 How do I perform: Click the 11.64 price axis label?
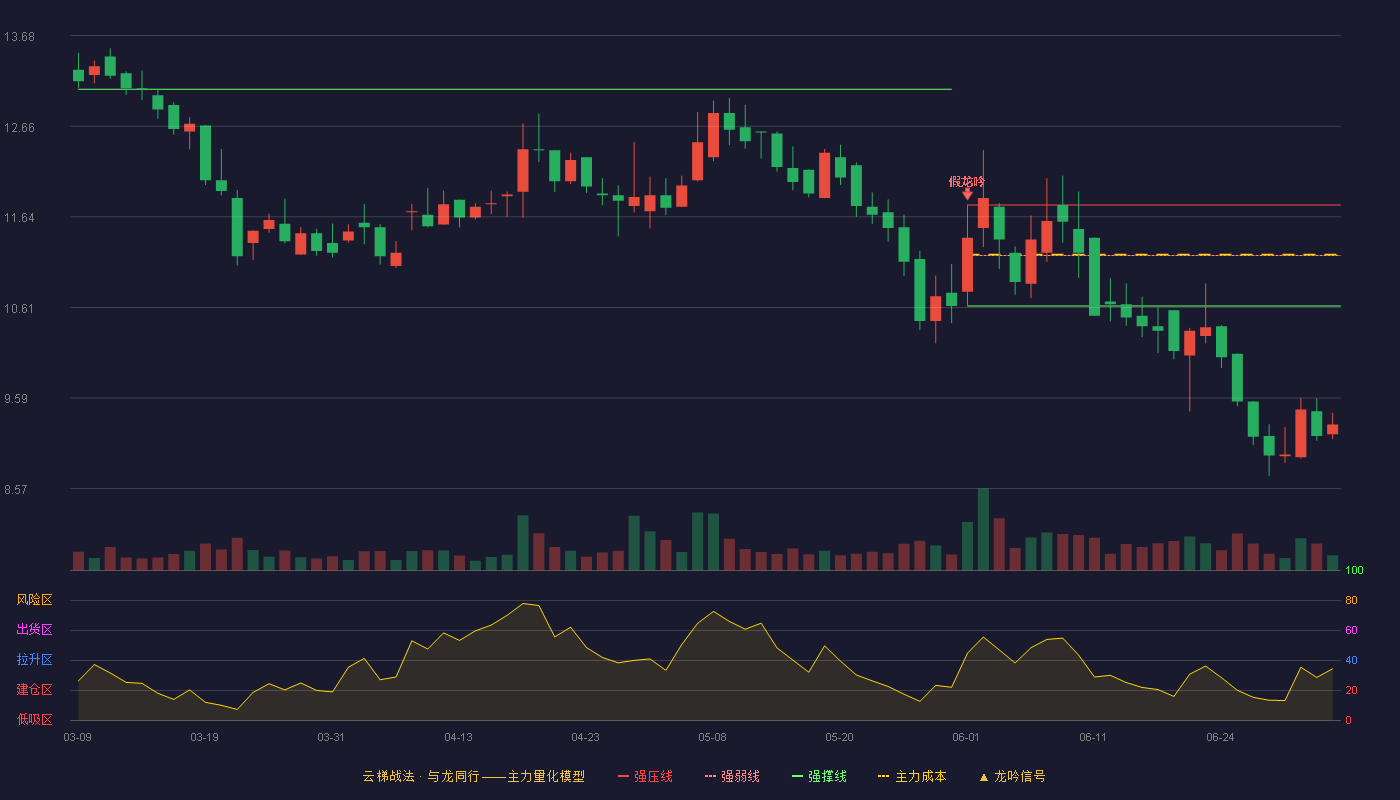19,218
